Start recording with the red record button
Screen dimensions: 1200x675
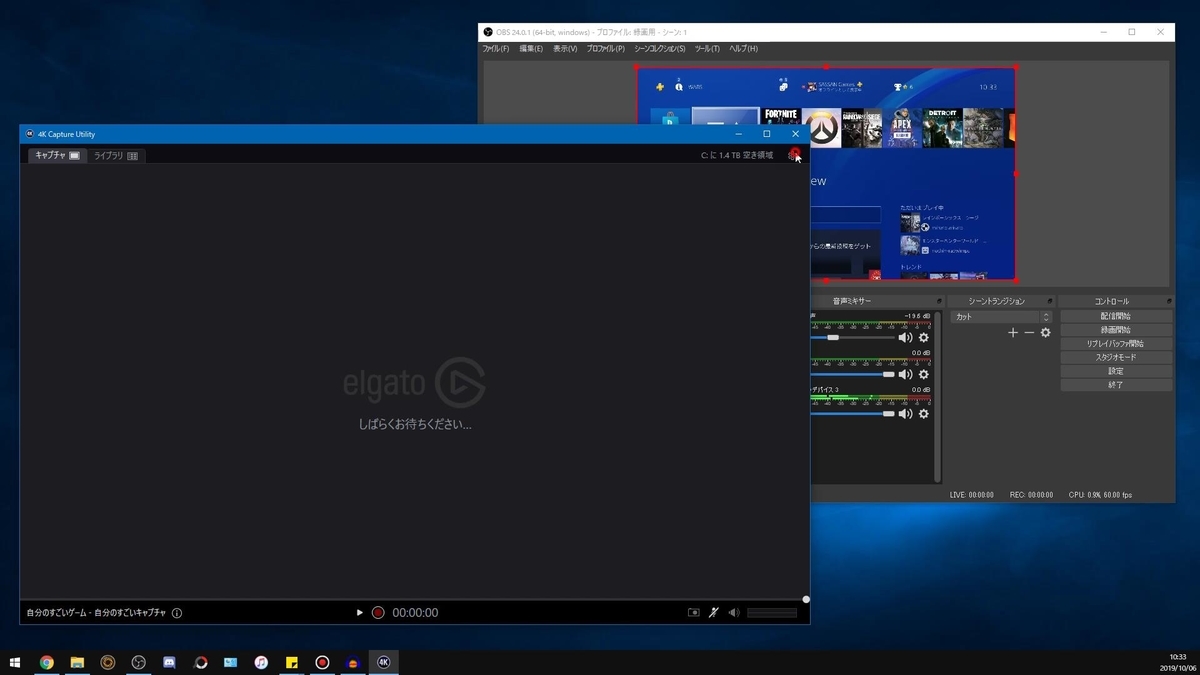pyautogui.click(x=378, y=613)
